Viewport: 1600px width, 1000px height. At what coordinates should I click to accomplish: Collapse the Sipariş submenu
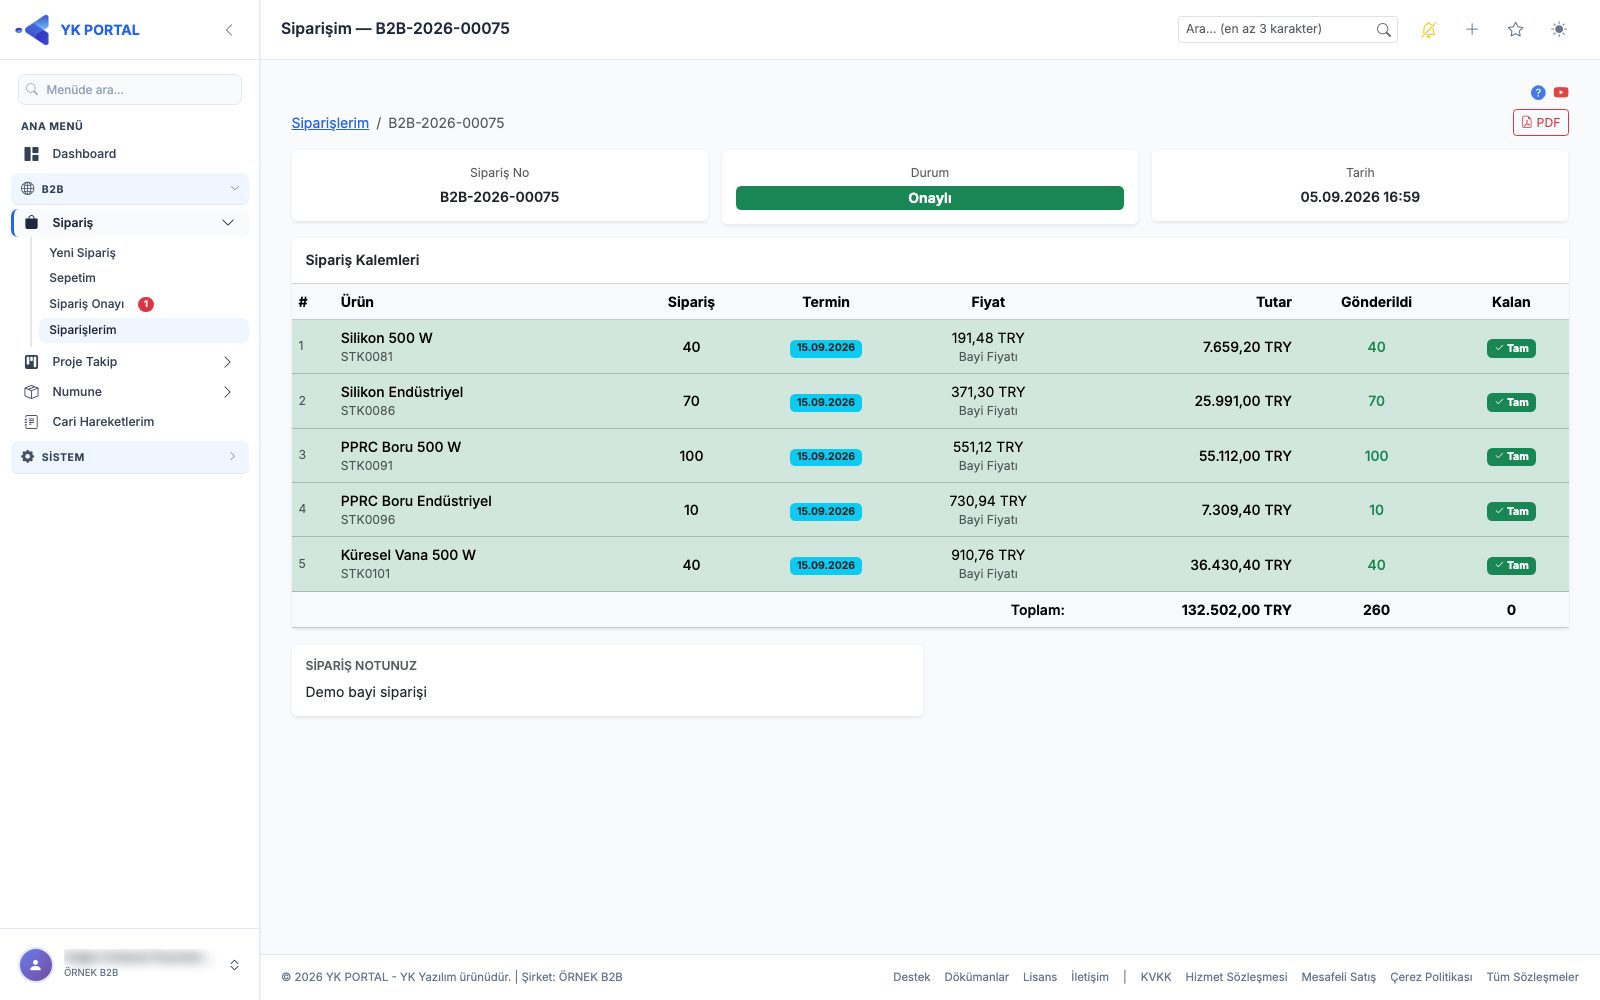click(130, 223)
